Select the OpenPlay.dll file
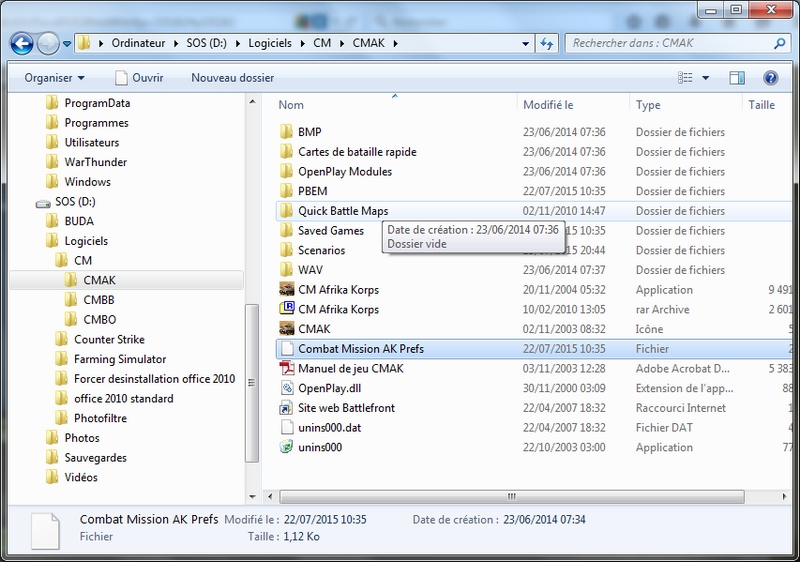The width and height of the screenshot is (800, 562). (330, 389)
